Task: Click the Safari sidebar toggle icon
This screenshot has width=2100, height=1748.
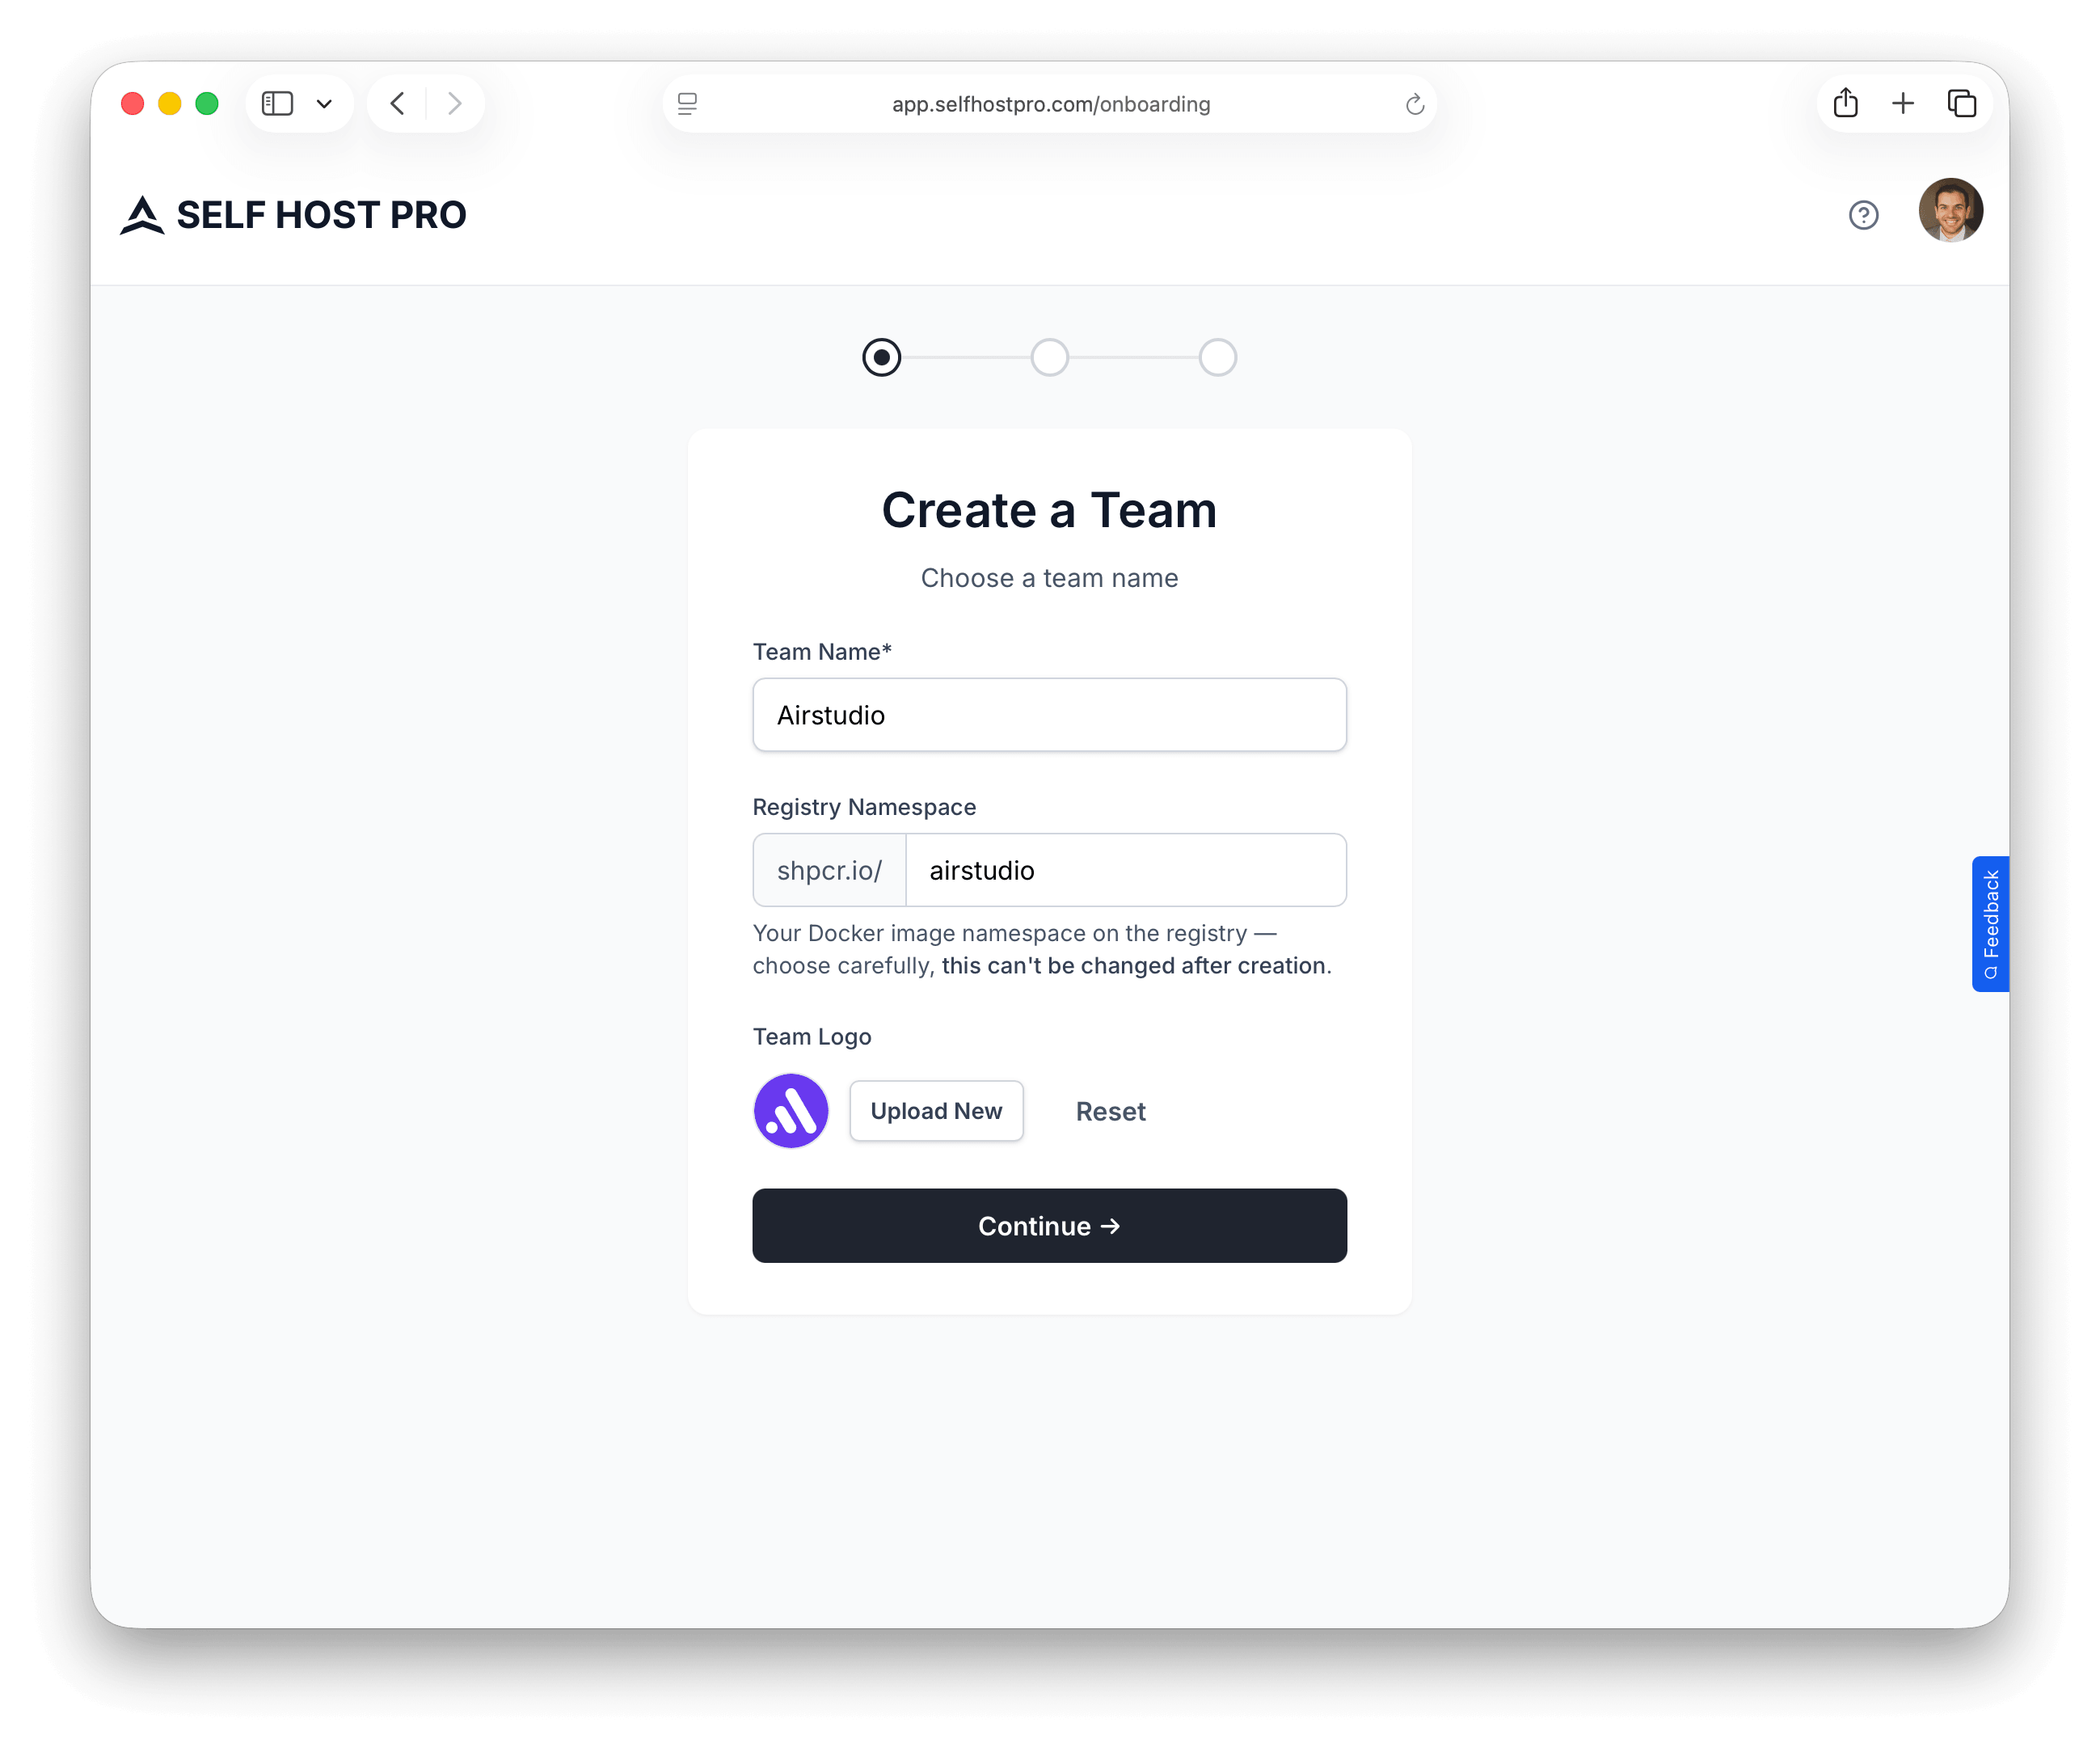Action: tap(277, 103)
